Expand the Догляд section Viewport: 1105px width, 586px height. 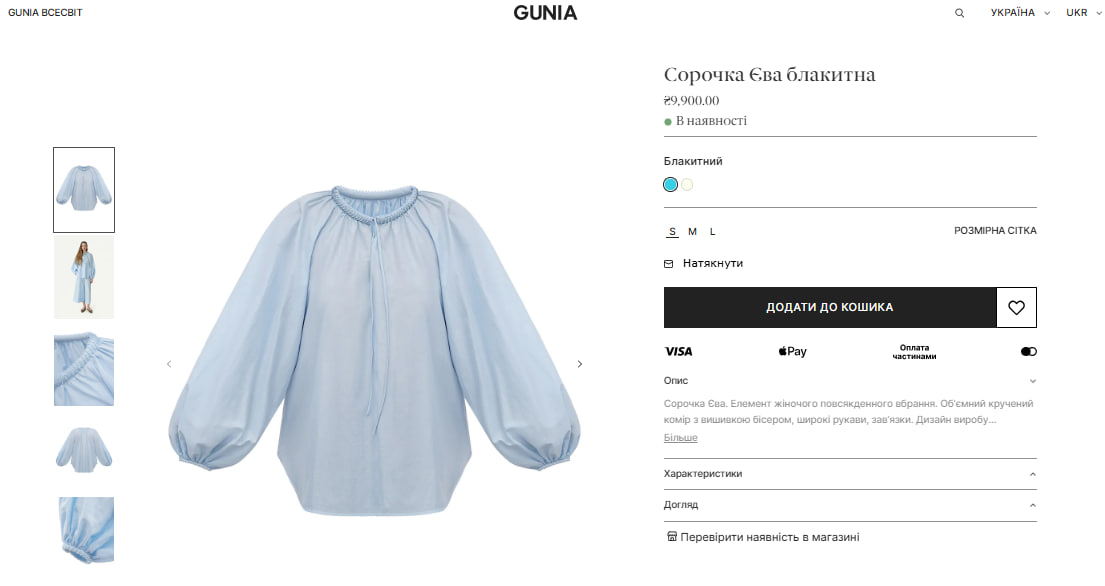850,505
